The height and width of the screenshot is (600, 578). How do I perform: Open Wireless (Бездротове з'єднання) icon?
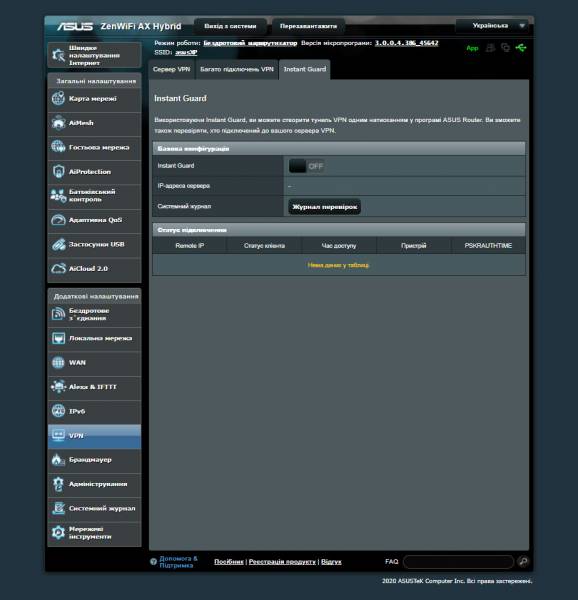click(59, 314)
